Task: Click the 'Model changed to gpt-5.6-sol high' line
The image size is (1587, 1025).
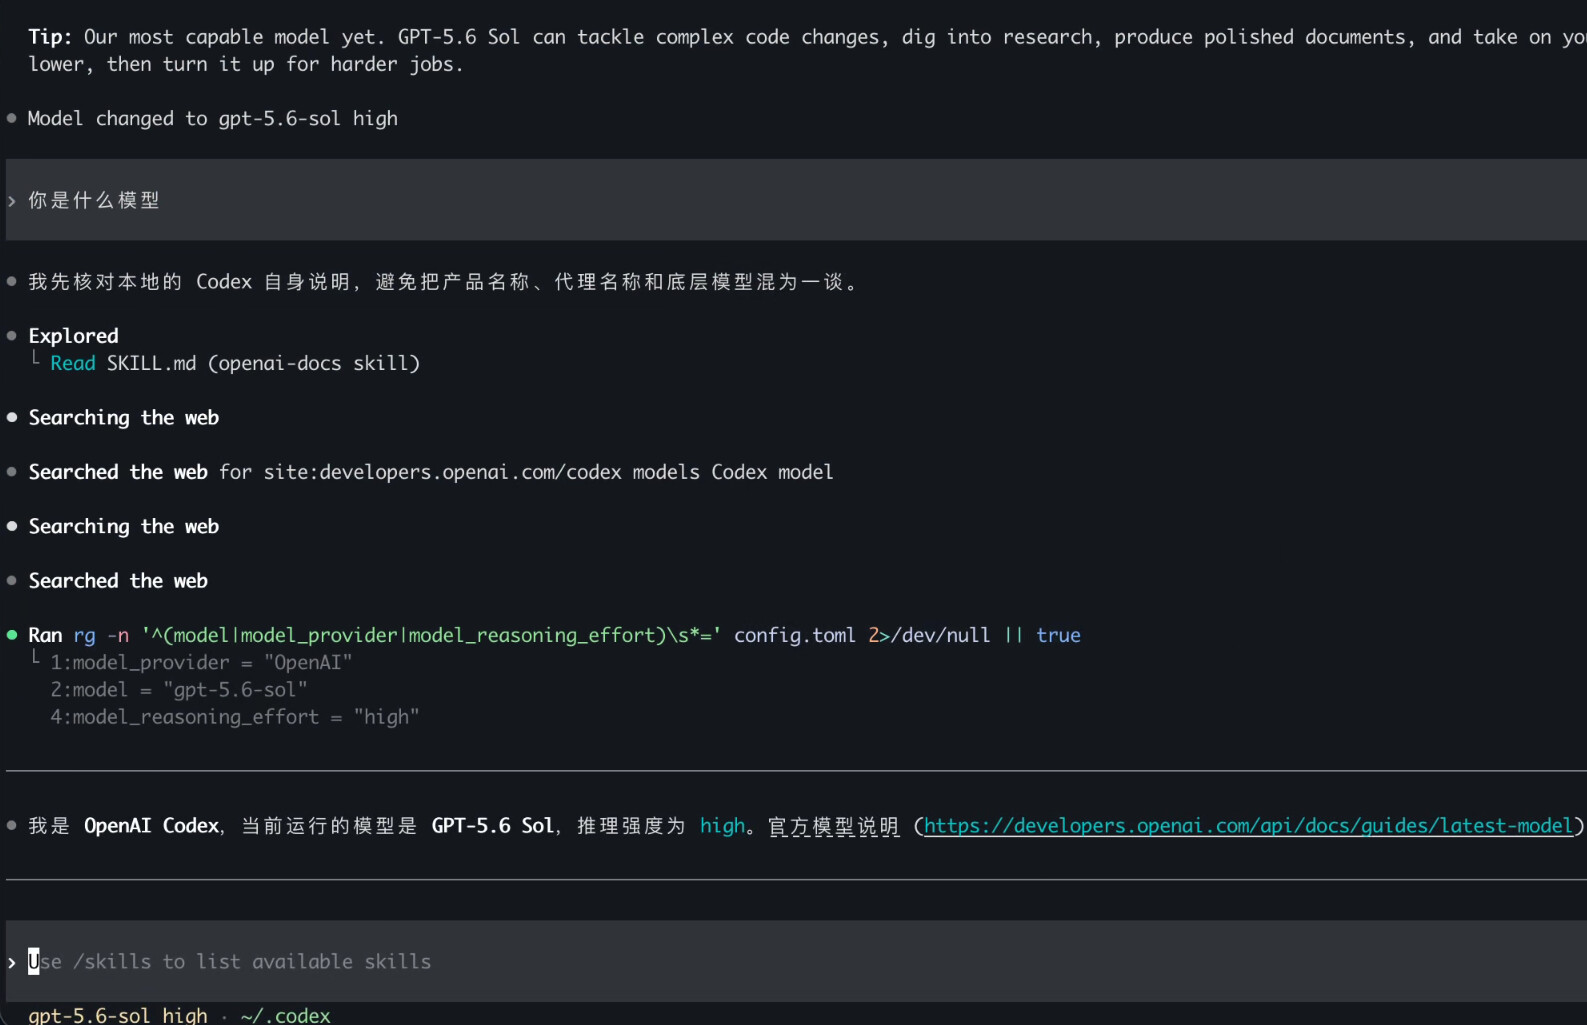Action: pos(213,119)
